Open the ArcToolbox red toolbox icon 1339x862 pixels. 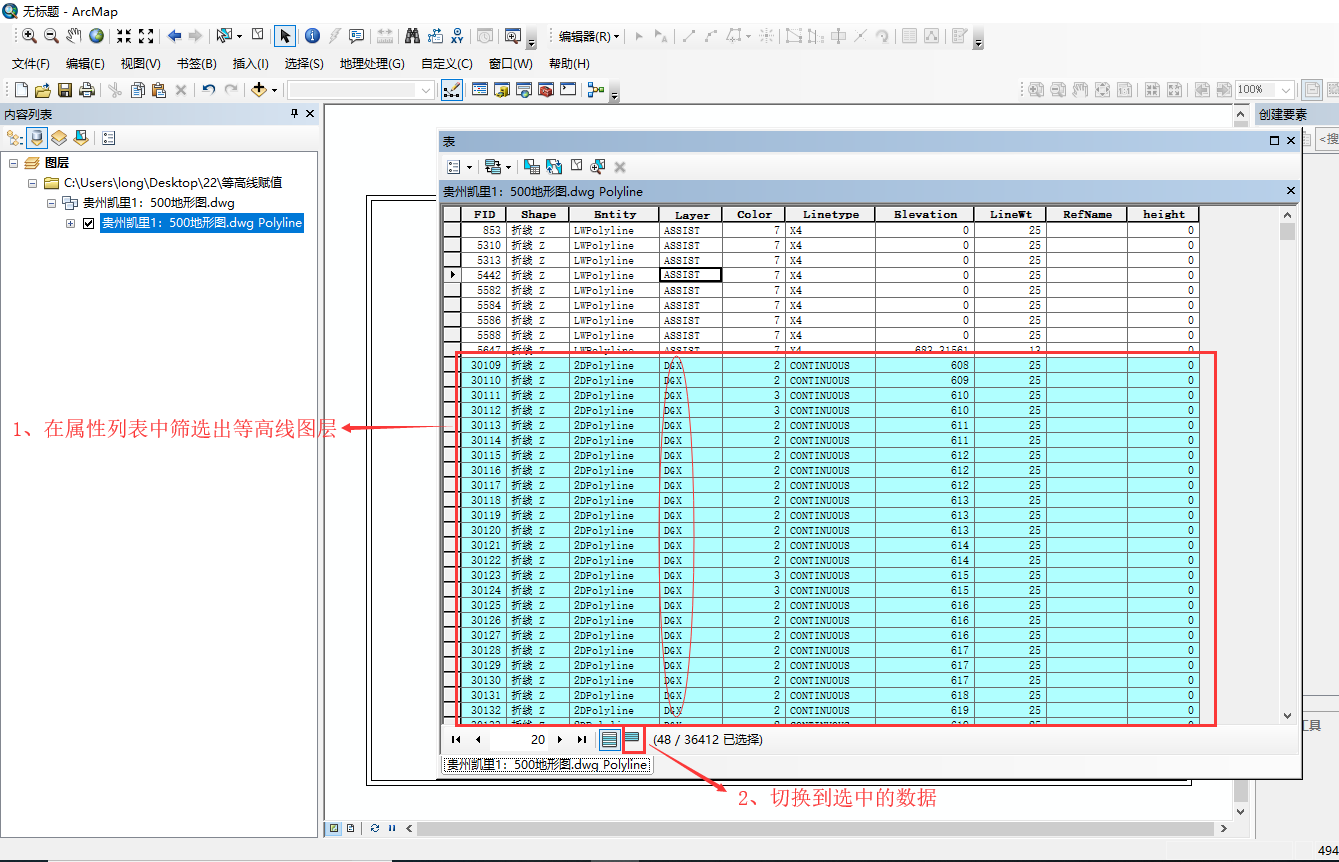[x=546, y=90]
